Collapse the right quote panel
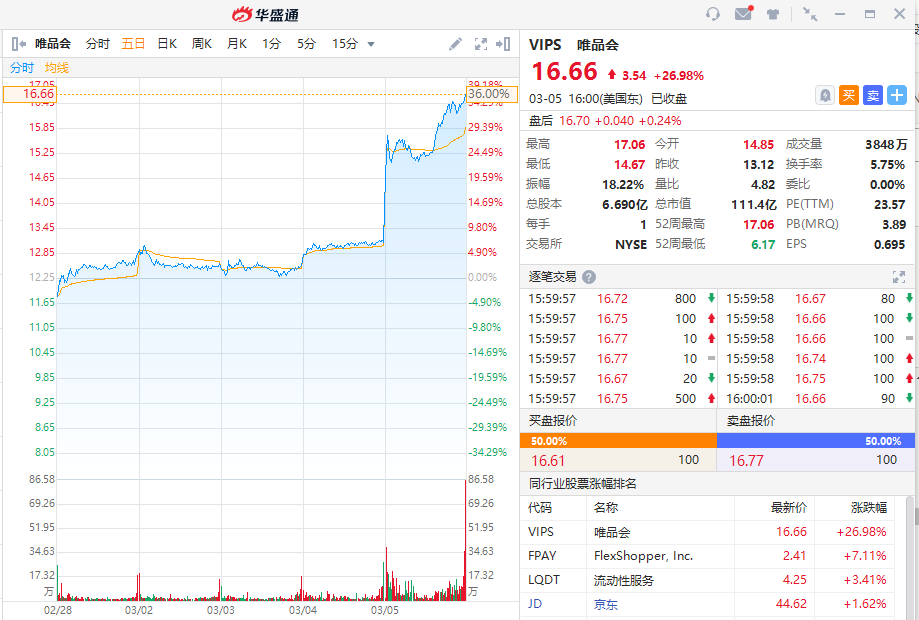The image size is (919, 620). coord(503,44)
